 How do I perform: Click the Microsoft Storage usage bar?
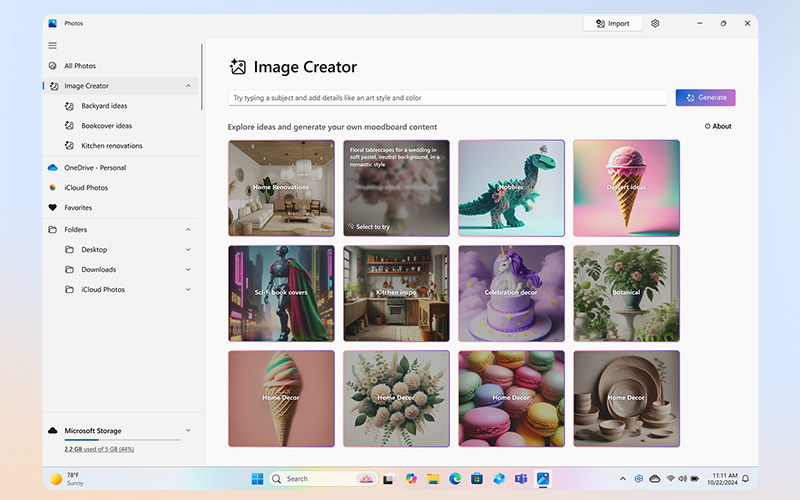pos(122,439)
